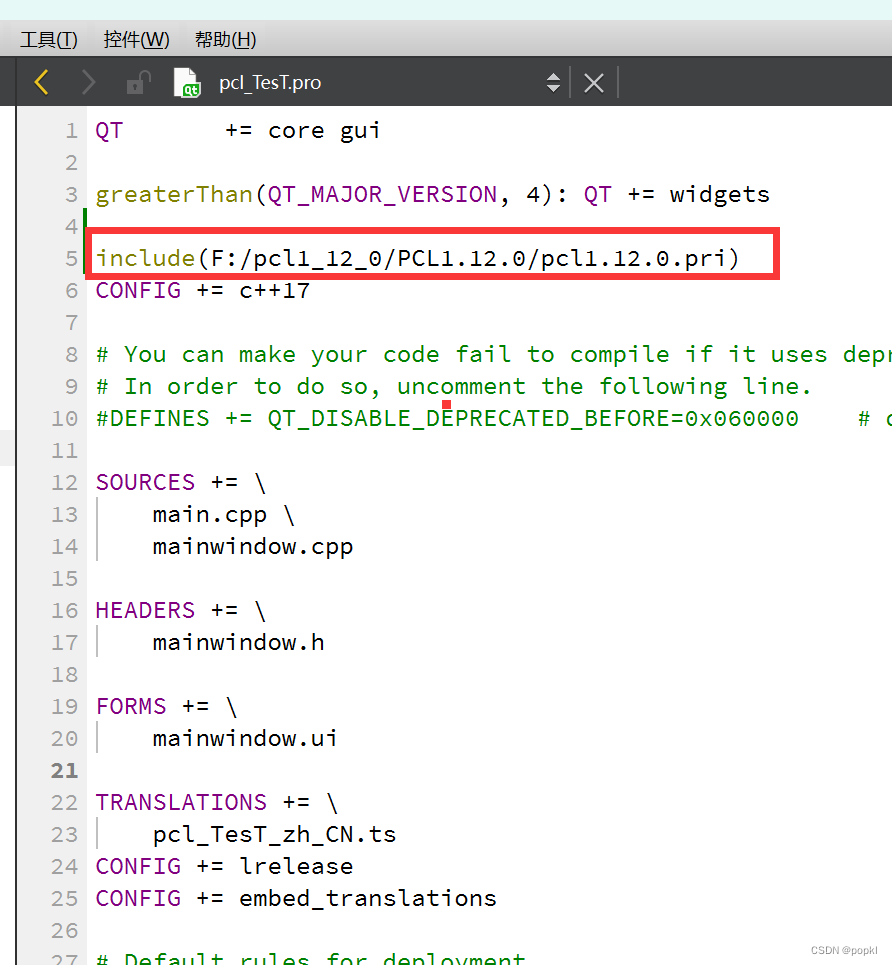Click 'main.cpp' on line 13
The height and width of the screenshot is (965, 892).
tap(209, 515)
